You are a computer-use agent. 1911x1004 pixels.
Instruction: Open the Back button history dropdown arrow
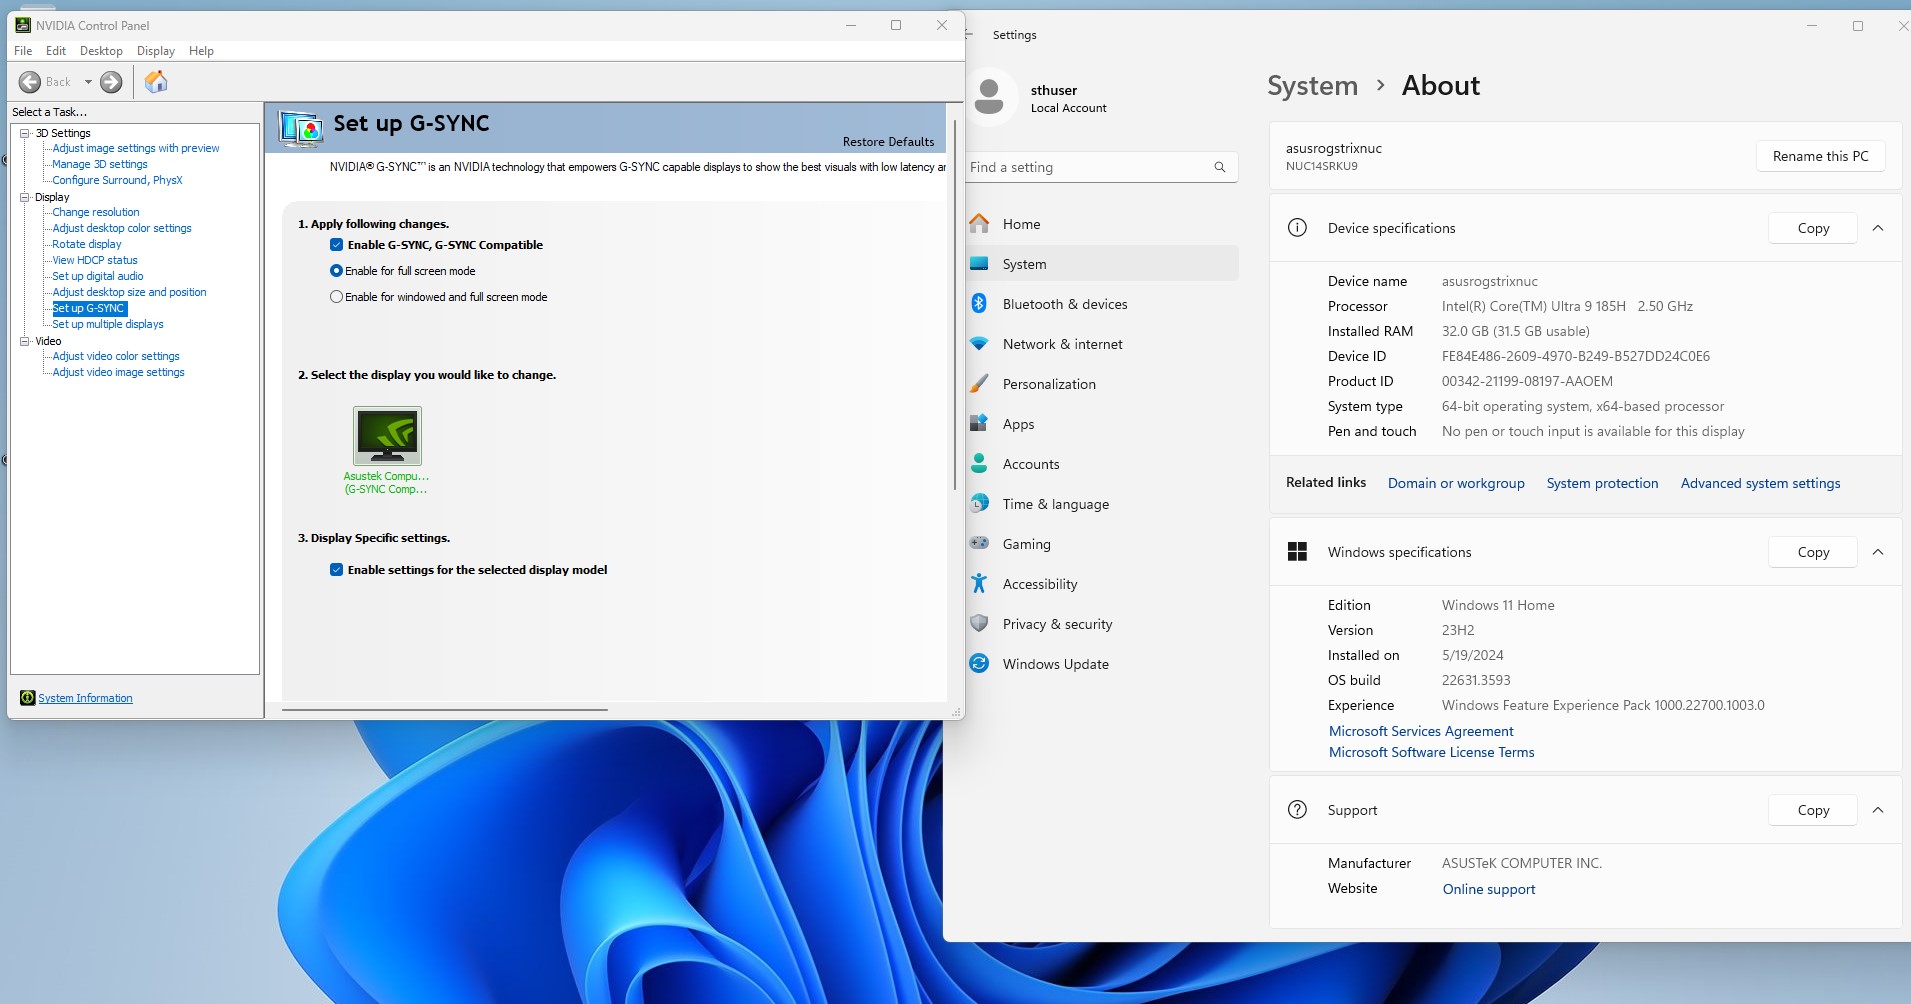pyautogui.click(x=88, y=82)
